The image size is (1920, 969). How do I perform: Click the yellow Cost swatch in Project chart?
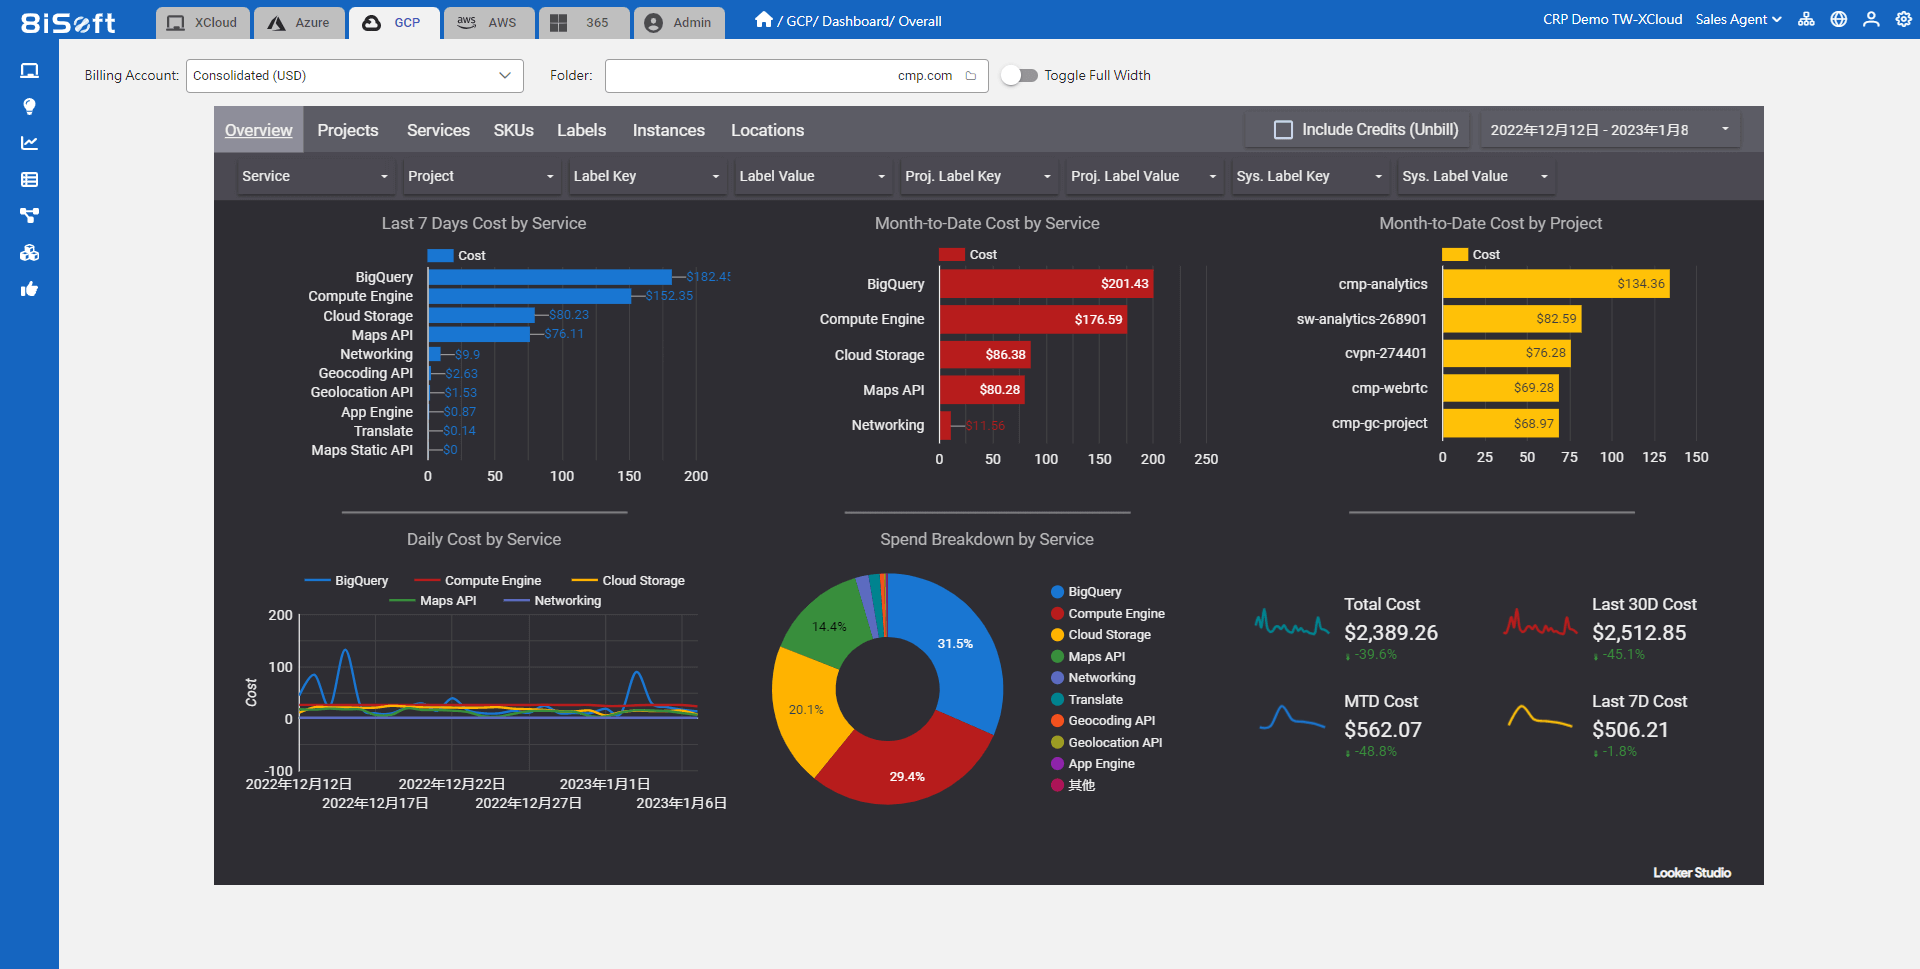click(x=1455, y=255)
